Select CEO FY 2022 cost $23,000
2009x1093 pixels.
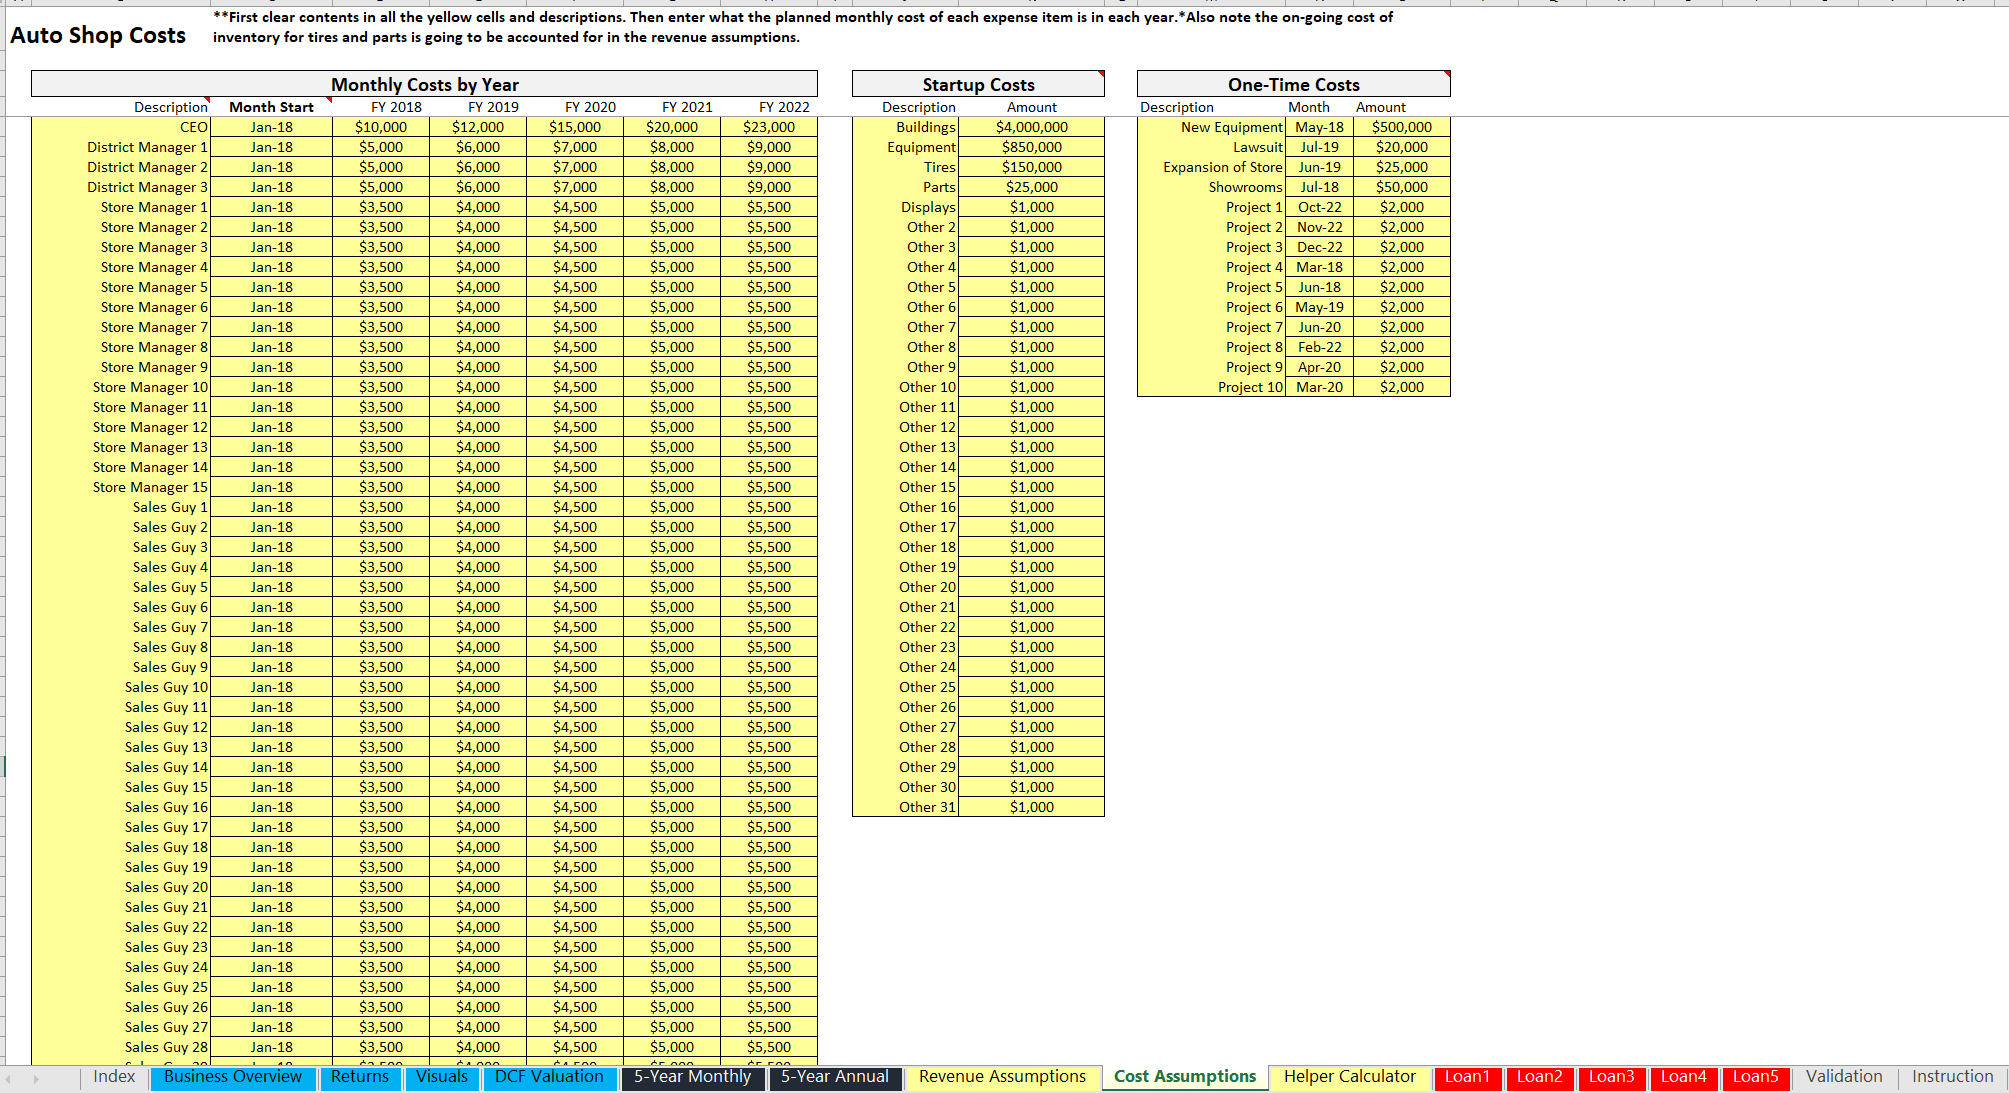click(769, 127)
